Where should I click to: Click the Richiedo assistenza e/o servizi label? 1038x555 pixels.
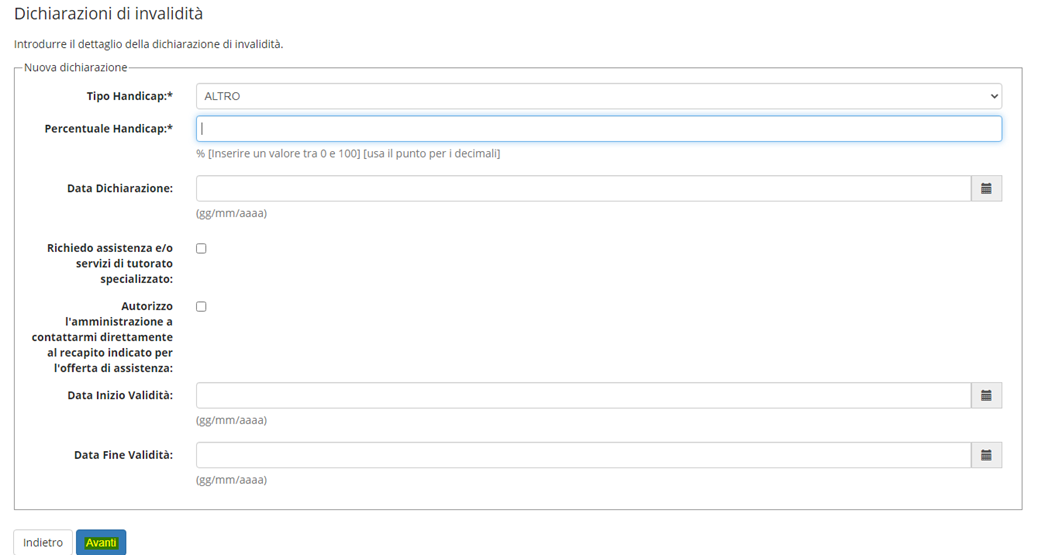tap(110, 264)
